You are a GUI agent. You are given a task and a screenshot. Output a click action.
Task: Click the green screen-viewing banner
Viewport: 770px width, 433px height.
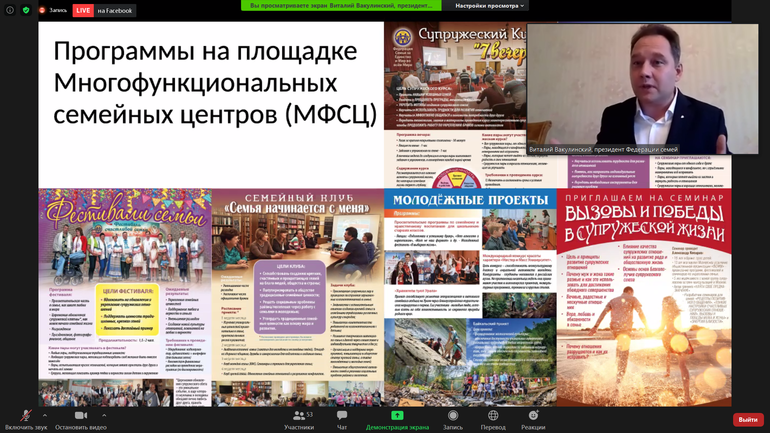(341, 5)
